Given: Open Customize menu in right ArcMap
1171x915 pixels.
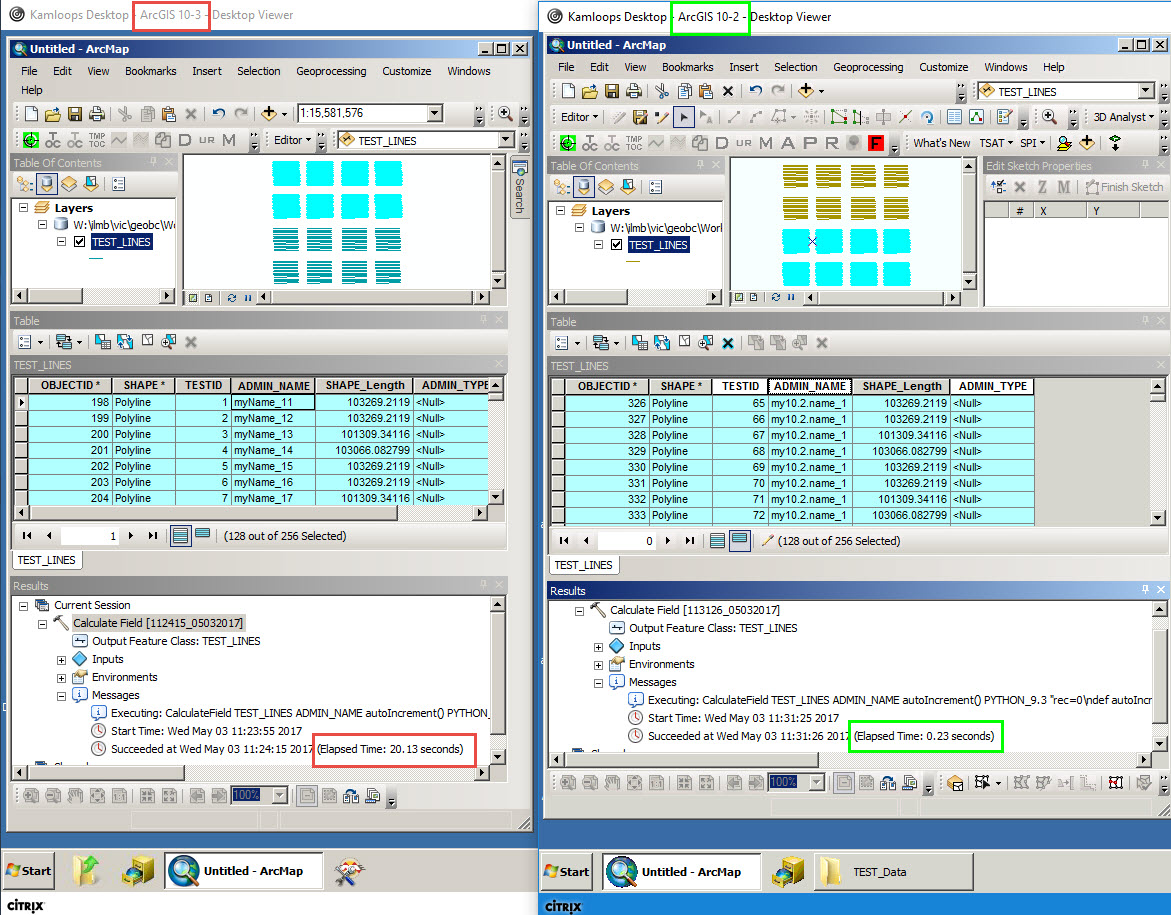Looking at the screenshot, I should click(x=943, y=66).
